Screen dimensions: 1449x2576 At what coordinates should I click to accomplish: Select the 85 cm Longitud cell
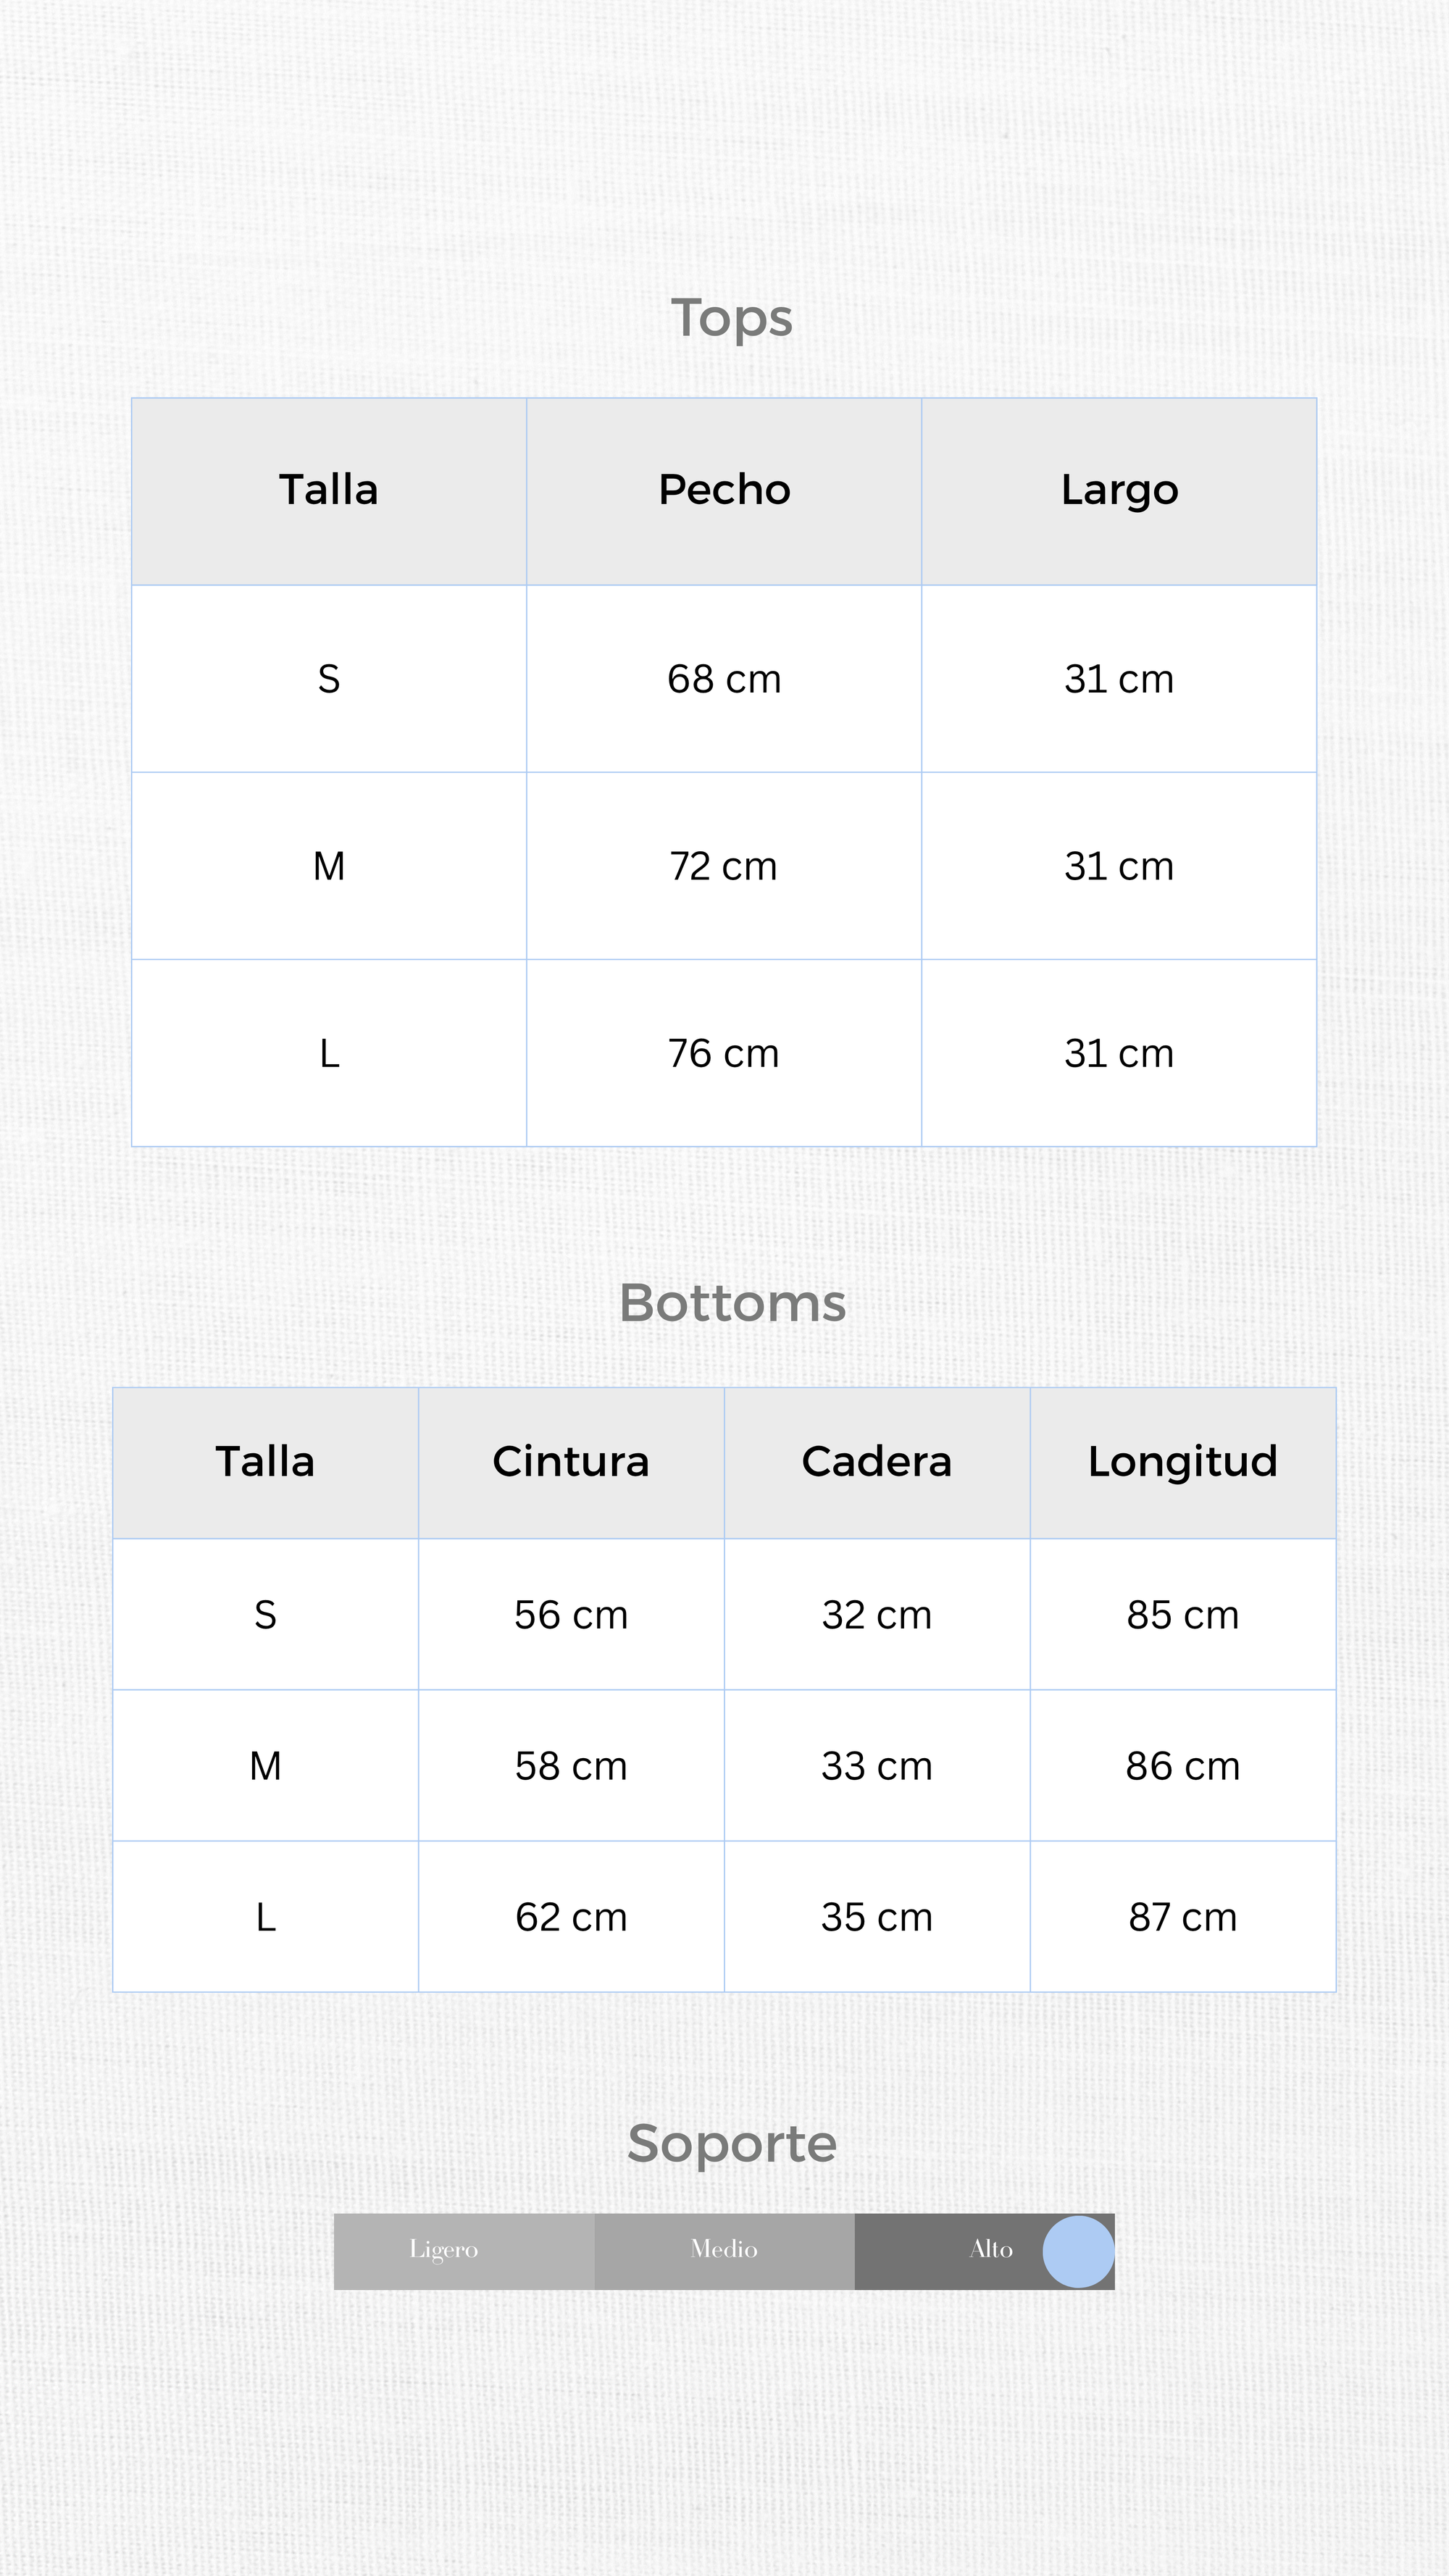[1183, 1615]
